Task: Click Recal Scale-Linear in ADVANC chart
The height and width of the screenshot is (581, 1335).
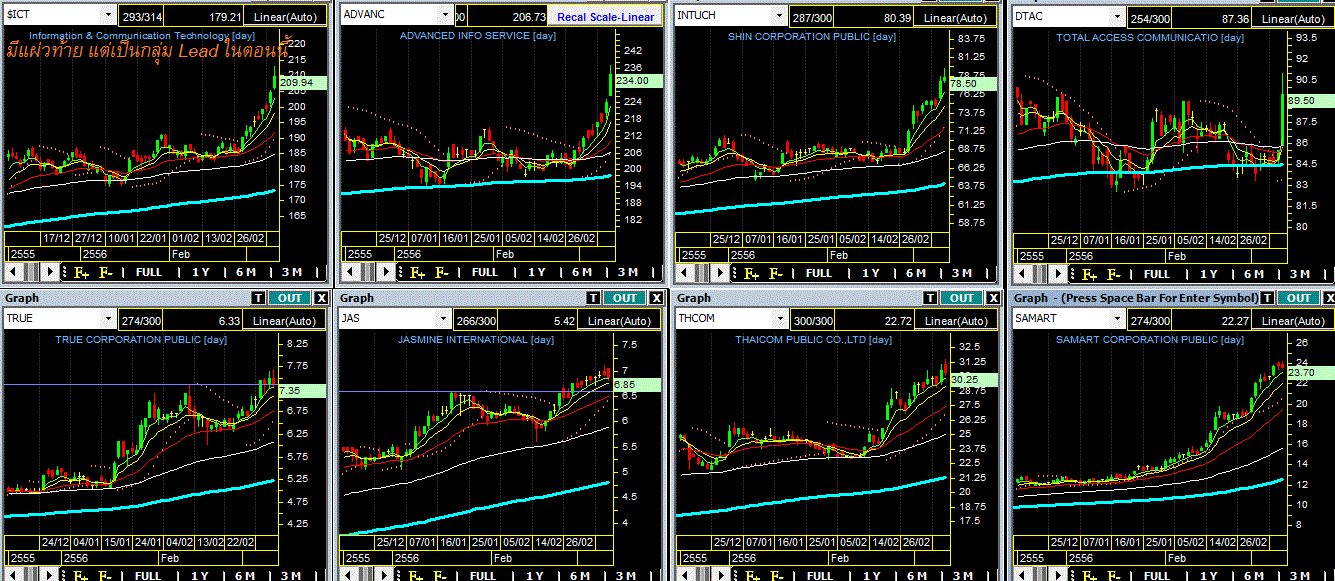Action: 606,17
